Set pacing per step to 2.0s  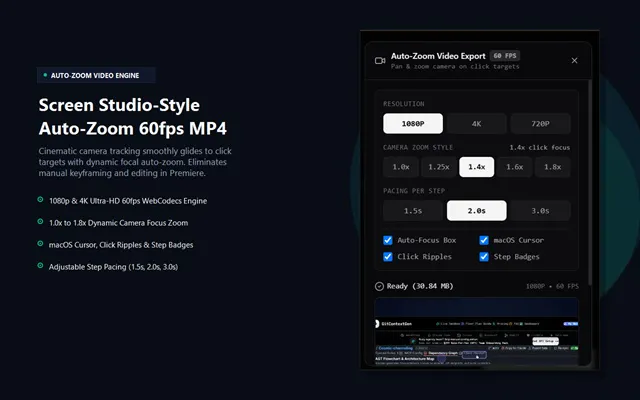[x=476, y=211]
